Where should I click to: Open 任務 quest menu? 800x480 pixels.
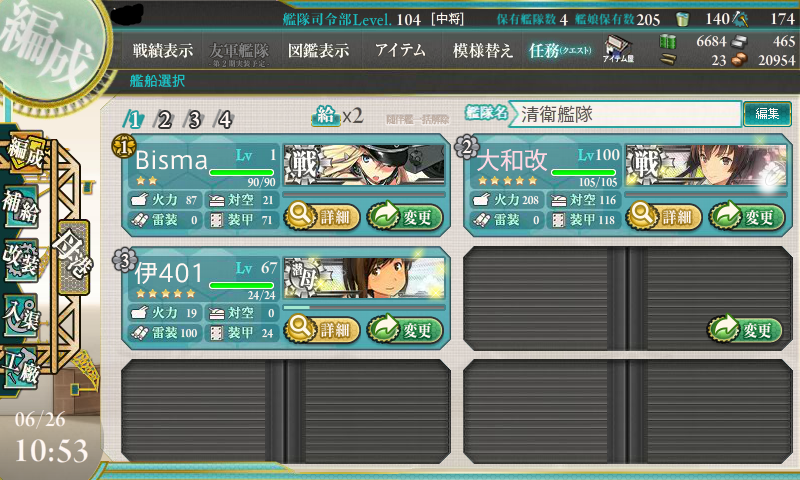pyautogui.click(x=560, y=50)
